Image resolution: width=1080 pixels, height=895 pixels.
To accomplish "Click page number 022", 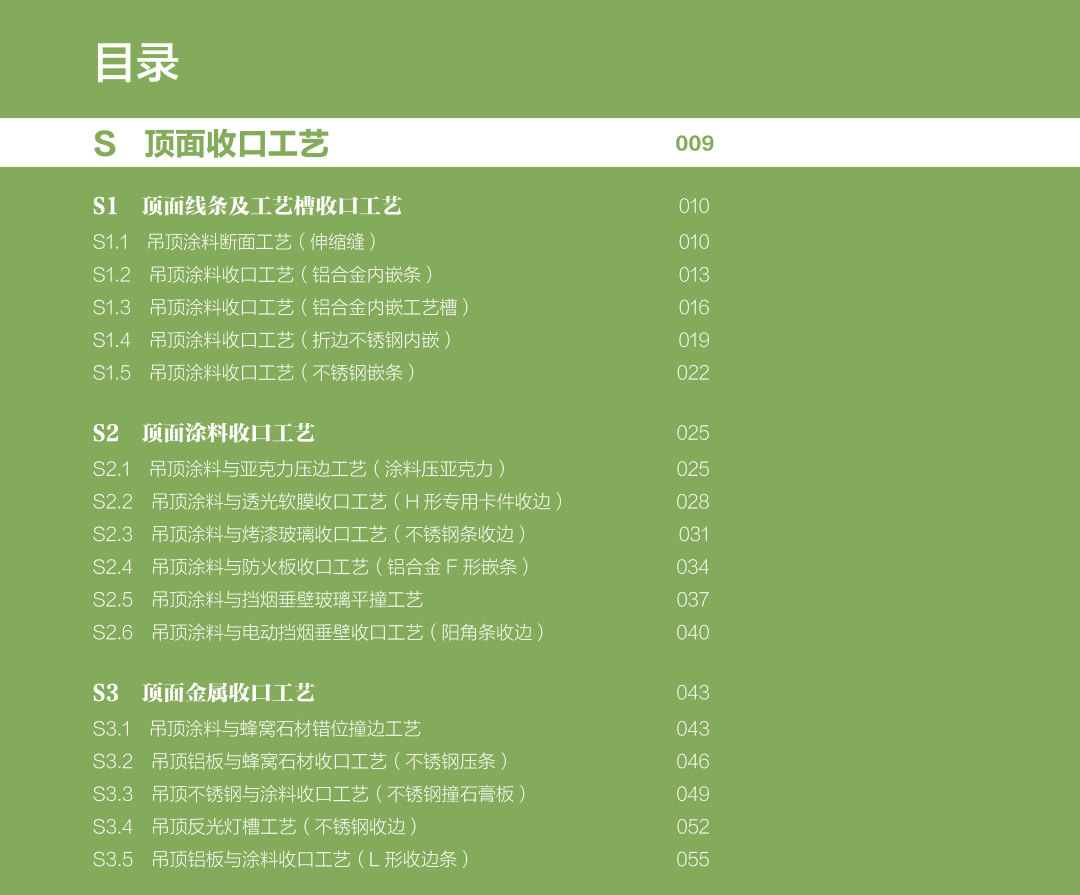I will click(x=693, y=373).
